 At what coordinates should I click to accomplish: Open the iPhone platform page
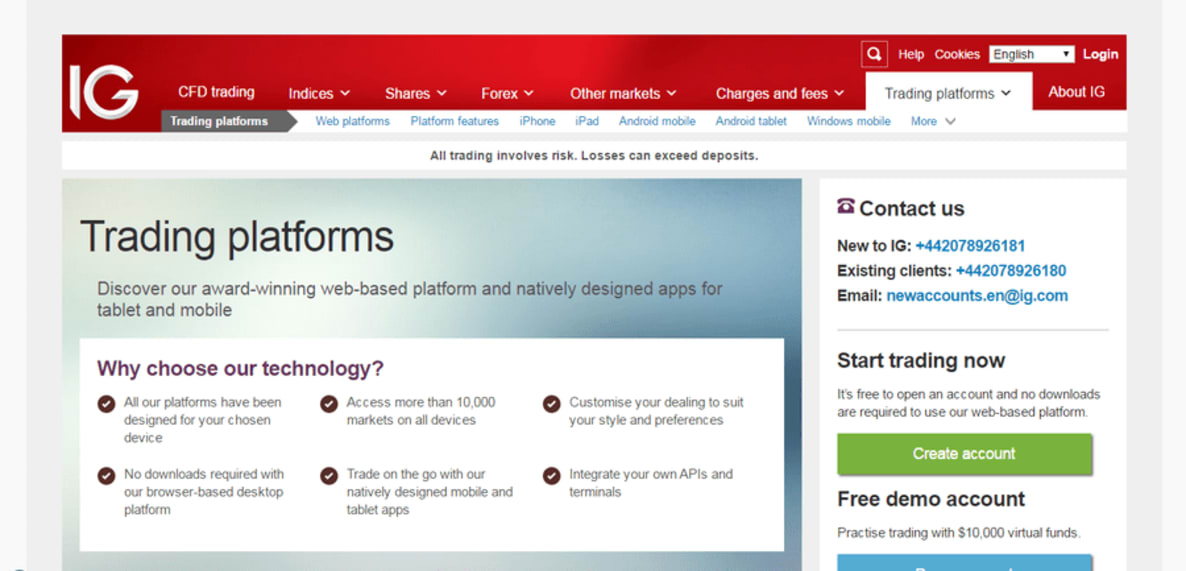(537, 121)
